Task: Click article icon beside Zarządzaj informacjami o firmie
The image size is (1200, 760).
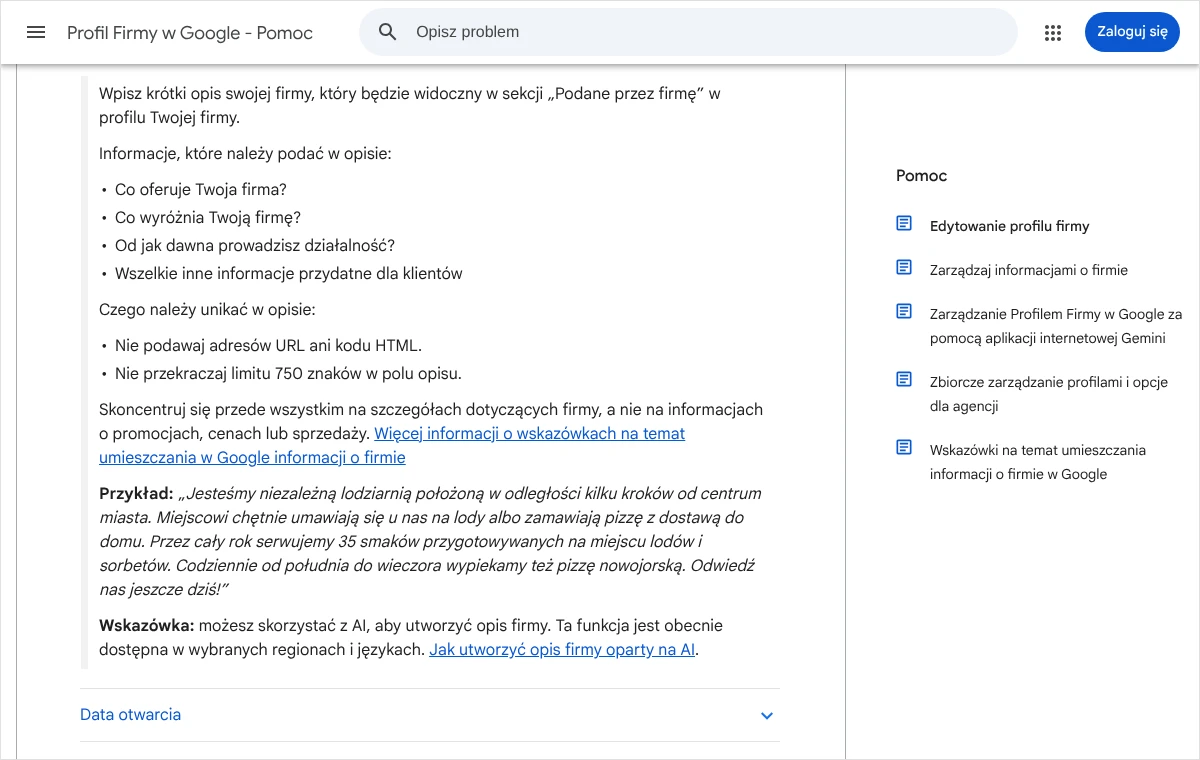Action: [904, 268]
